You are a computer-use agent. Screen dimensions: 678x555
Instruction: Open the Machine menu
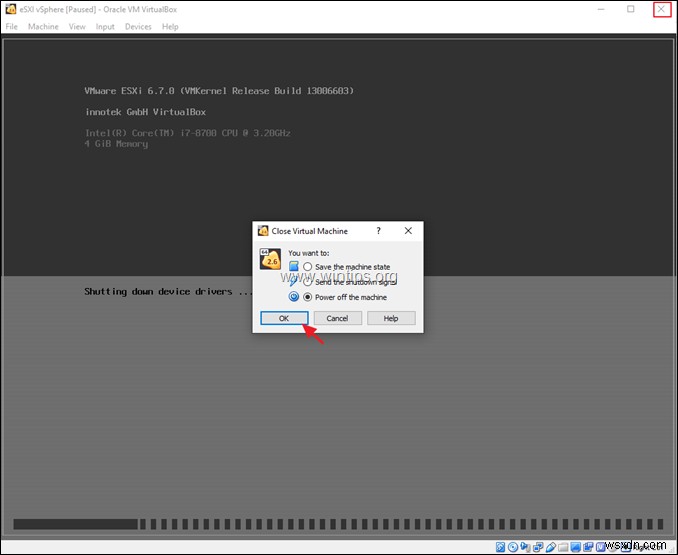click(43, 26)
